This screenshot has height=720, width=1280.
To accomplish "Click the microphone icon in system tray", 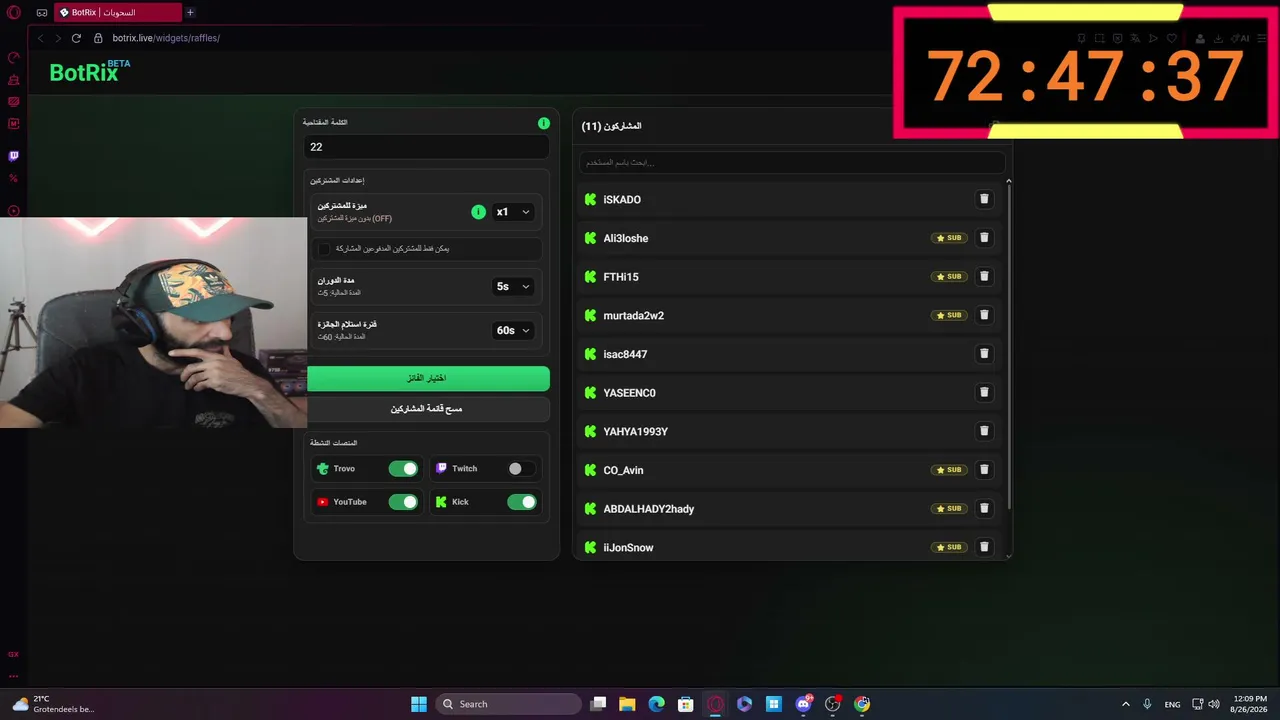I will pos(1147,704).
